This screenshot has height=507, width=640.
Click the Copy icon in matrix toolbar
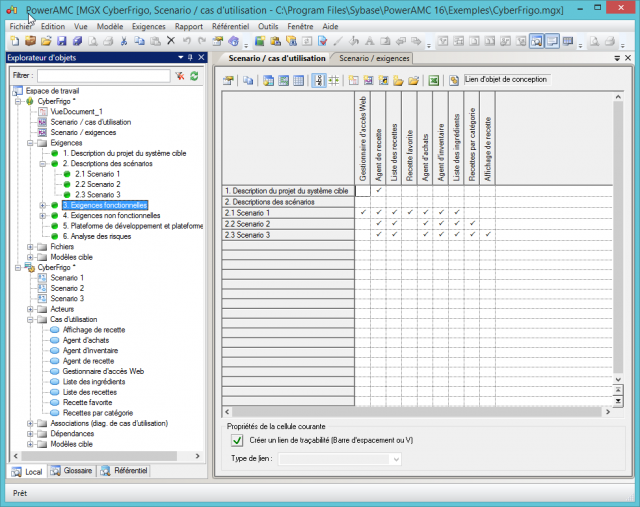(248, 80)
